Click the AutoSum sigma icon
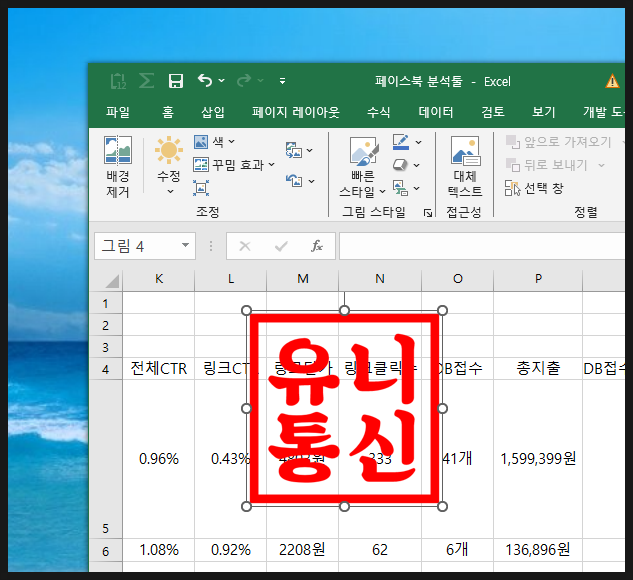 (x=147, y=81)
